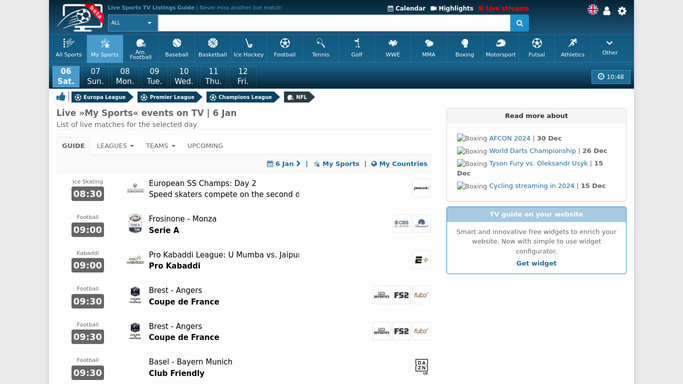Viewport: 683px width, 384px height.
Task: Click the thumbs-up favorites icon
Action: (x=61, y=97)
